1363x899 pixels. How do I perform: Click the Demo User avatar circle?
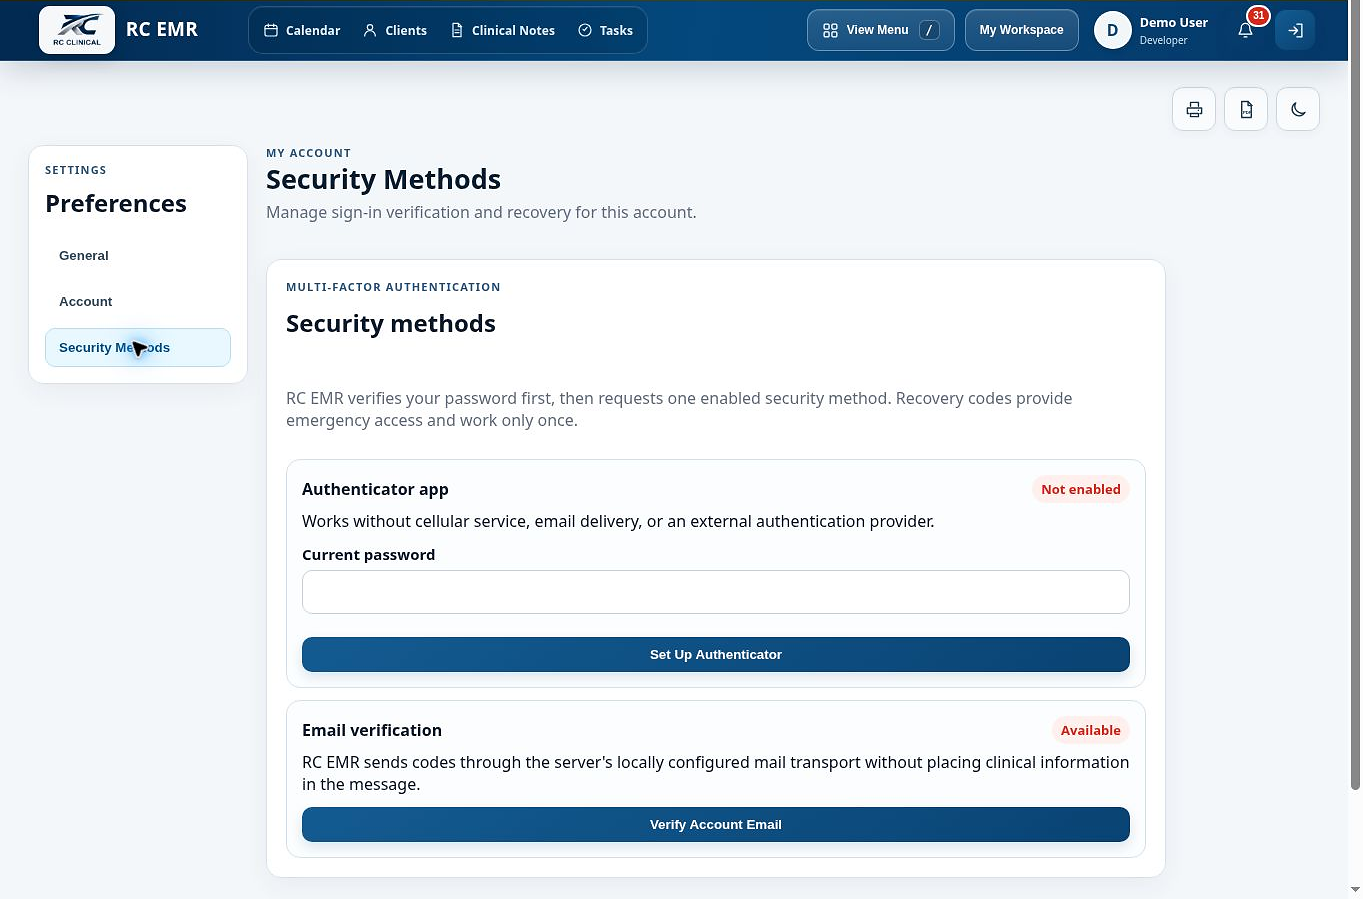pyautogui.click(x=1112, y=30)
